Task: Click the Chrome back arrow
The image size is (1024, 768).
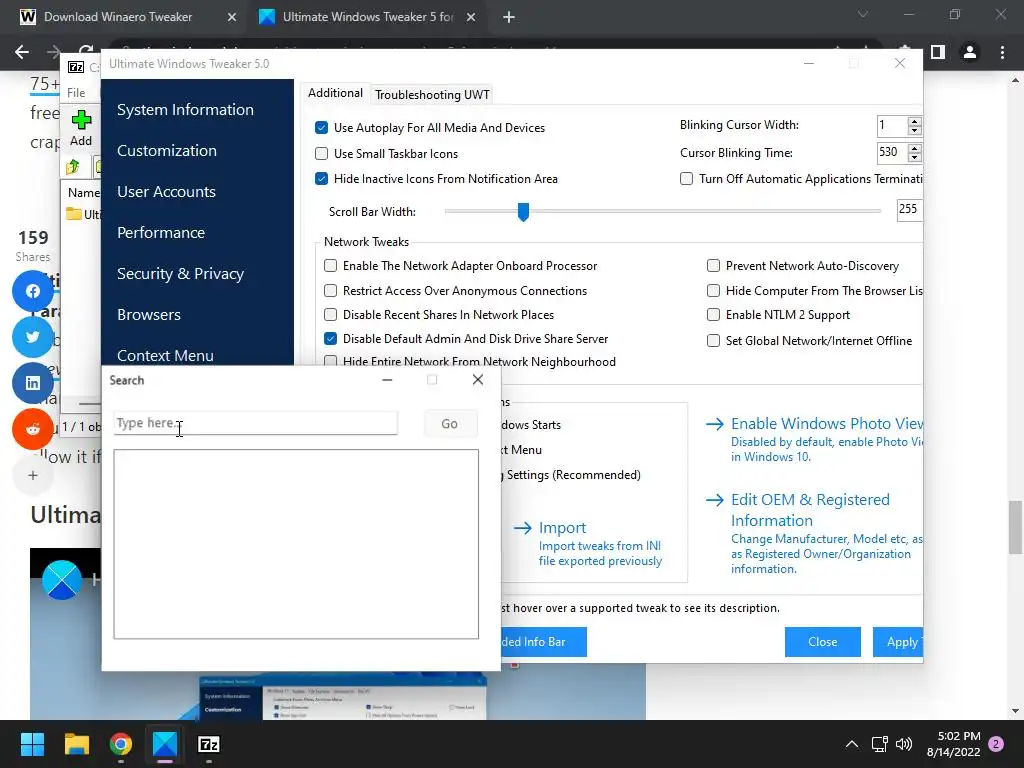Action: pyautogui.click(x=22, y=52)
